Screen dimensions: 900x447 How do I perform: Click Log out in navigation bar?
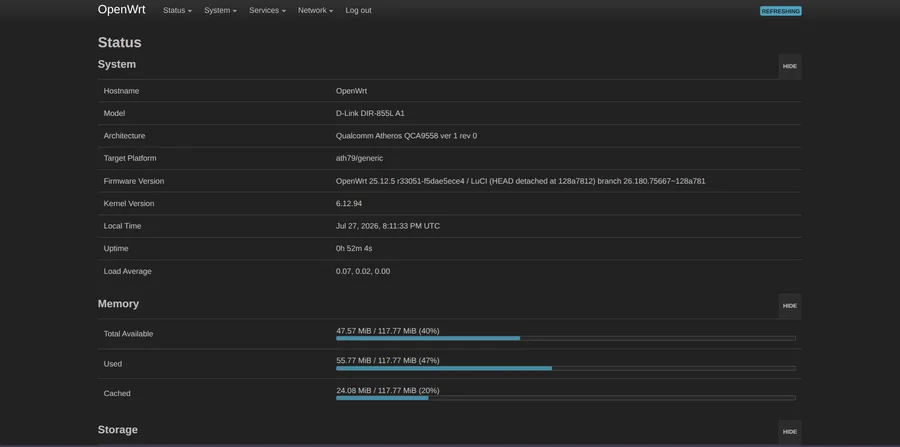coord(358,10)
